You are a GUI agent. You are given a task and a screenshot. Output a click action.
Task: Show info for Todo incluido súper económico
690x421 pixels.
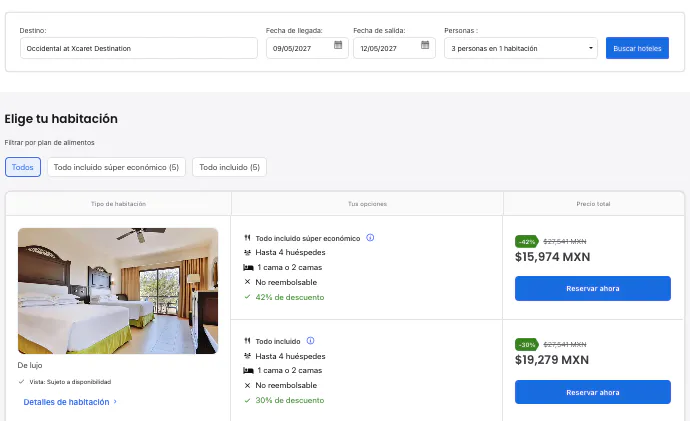[370, 238]
